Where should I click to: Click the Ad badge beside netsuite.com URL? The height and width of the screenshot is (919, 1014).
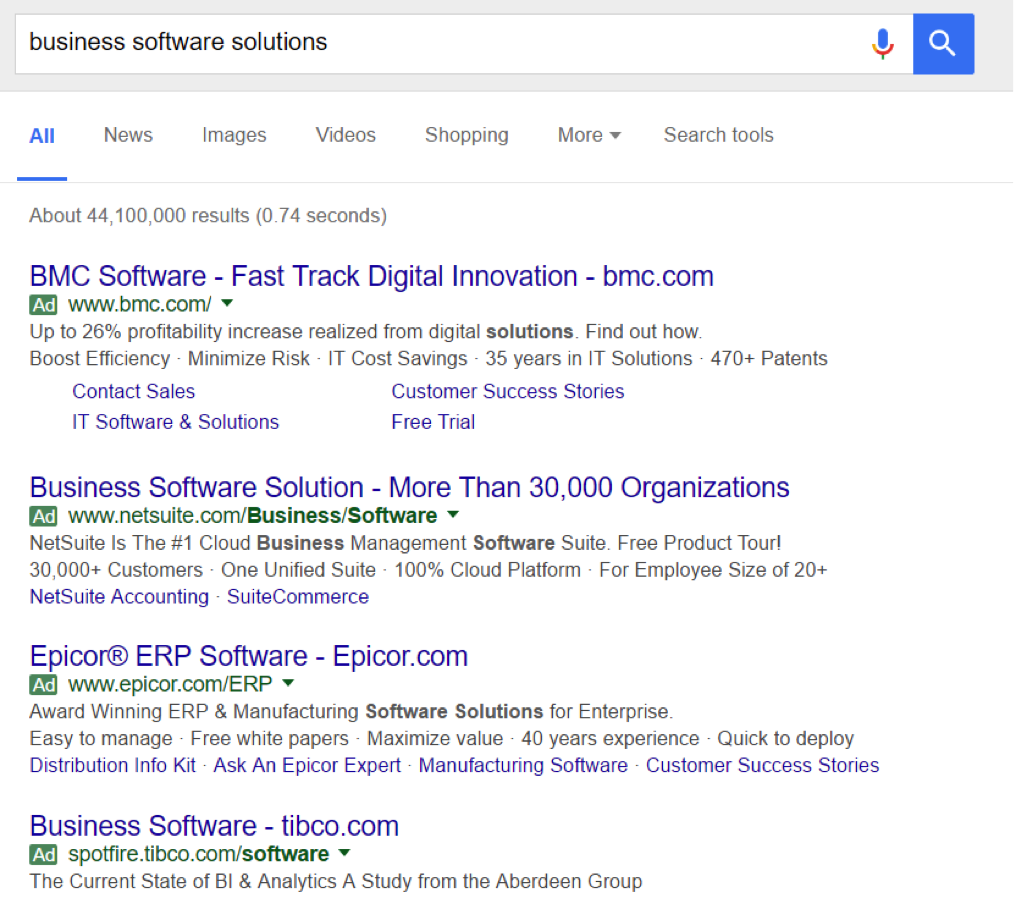[x=43, y=516]
